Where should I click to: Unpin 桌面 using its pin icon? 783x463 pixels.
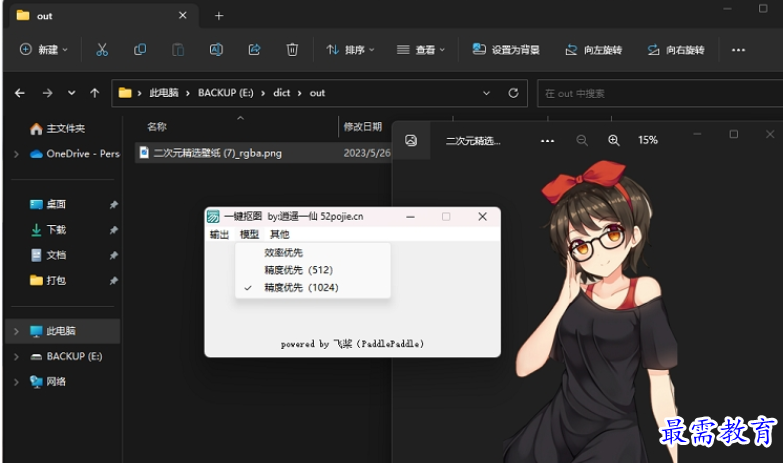click(x=114, y=204)
